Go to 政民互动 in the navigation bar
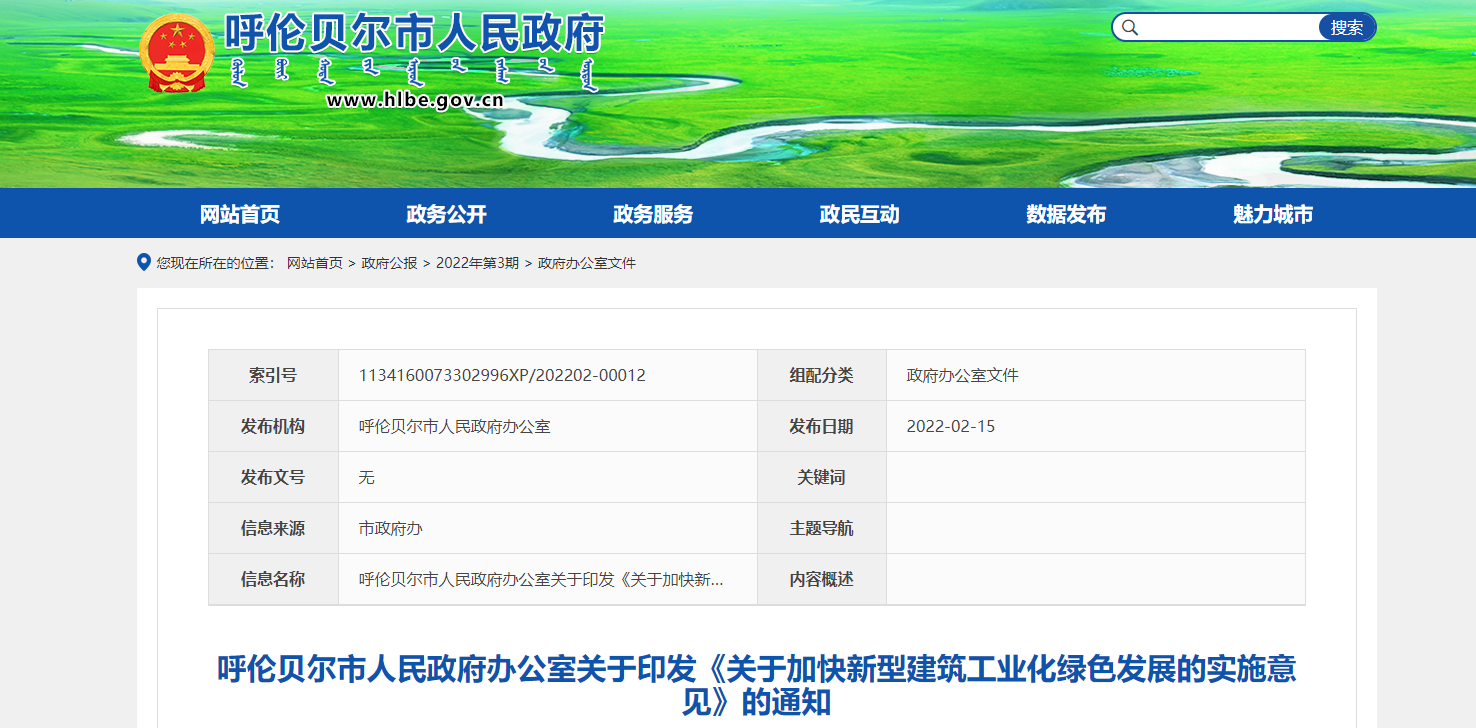This screenshot has width=1476, height=728. (x=859, y=214)
